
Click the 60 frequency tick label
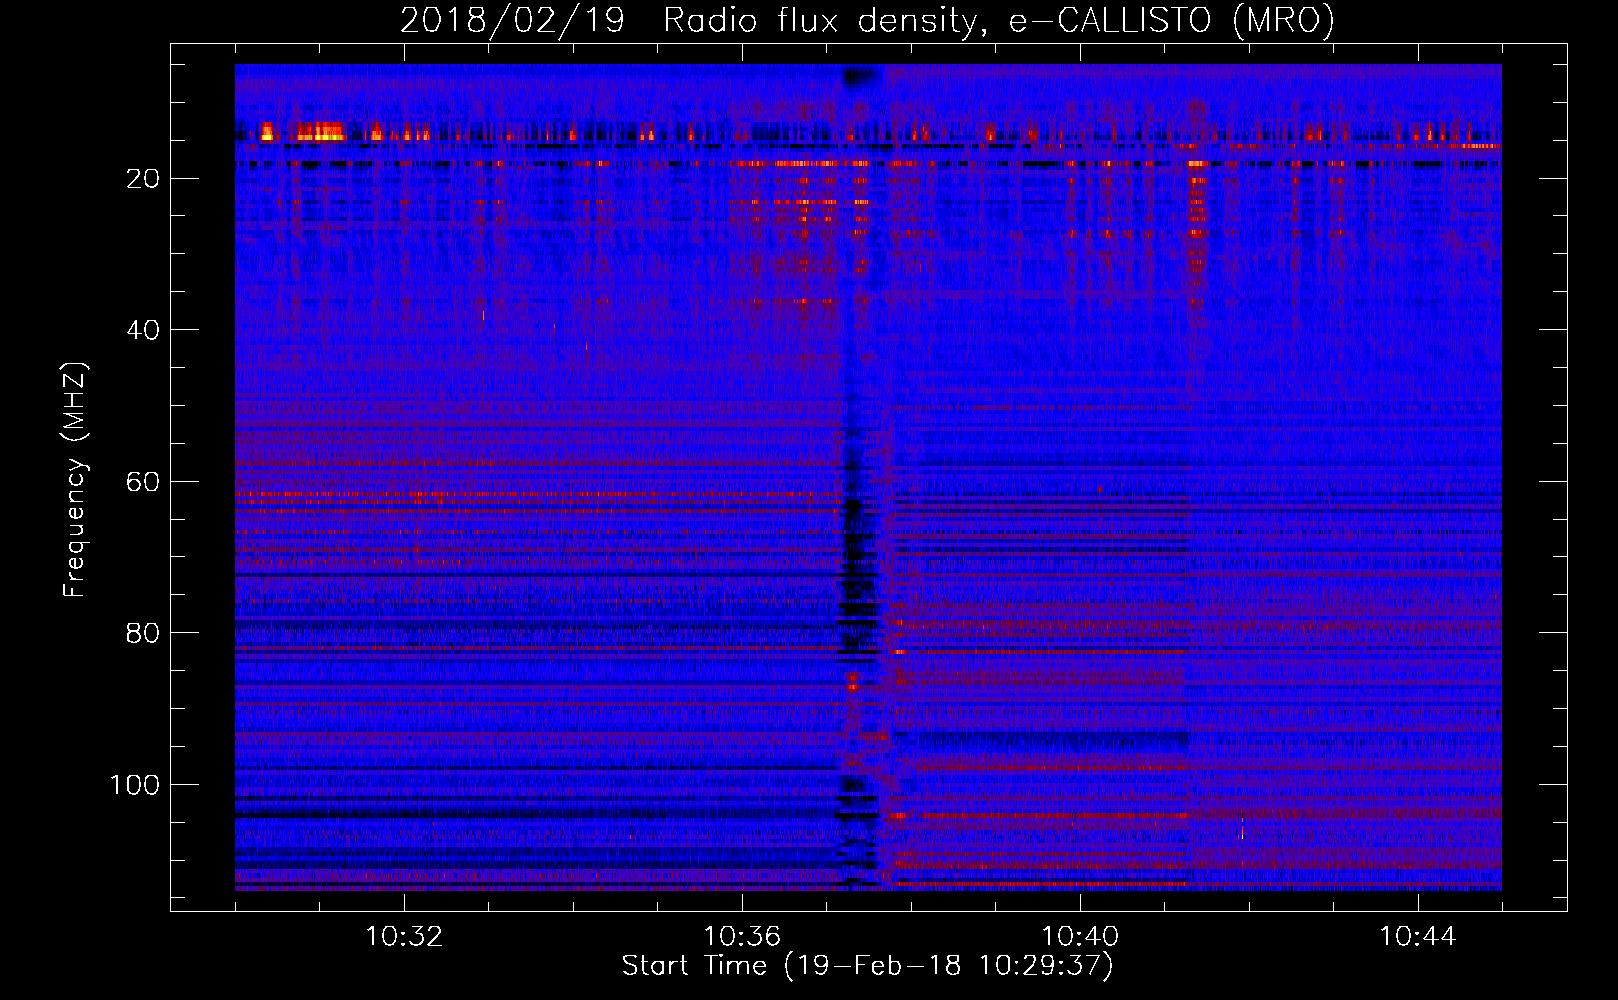coord(143,482)
